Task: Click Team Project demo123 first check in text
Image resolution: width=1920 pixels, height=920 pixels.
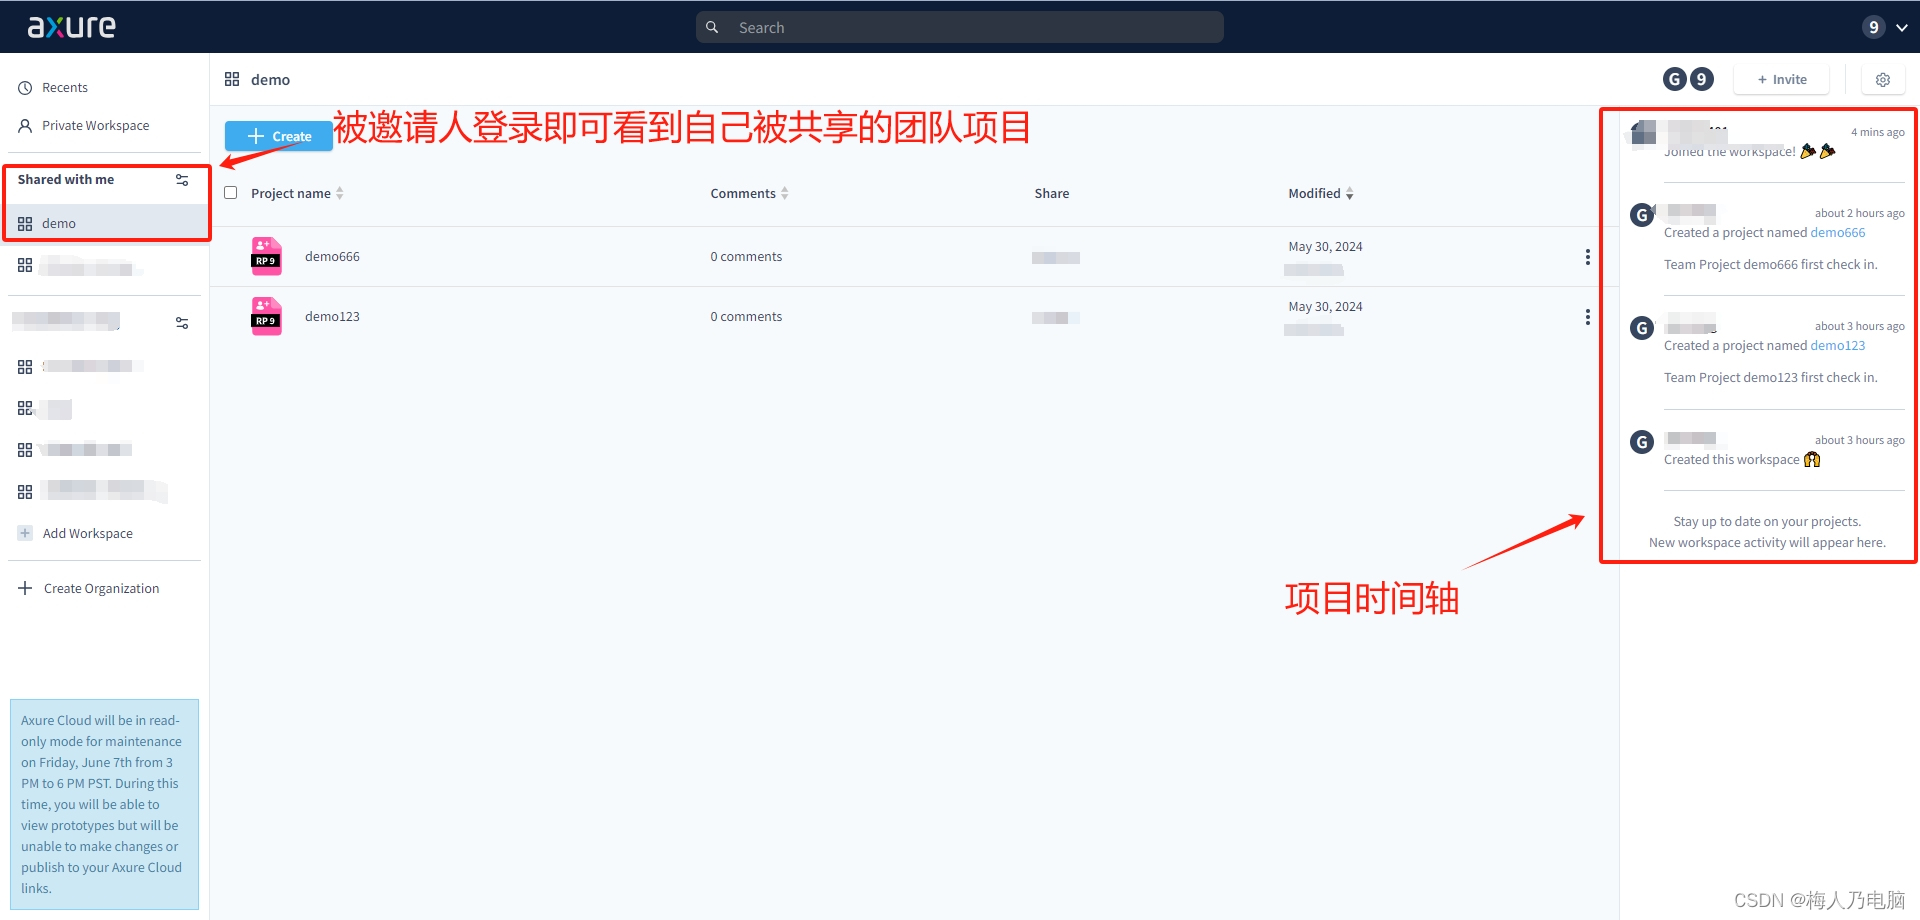Action: point(1771,377)
